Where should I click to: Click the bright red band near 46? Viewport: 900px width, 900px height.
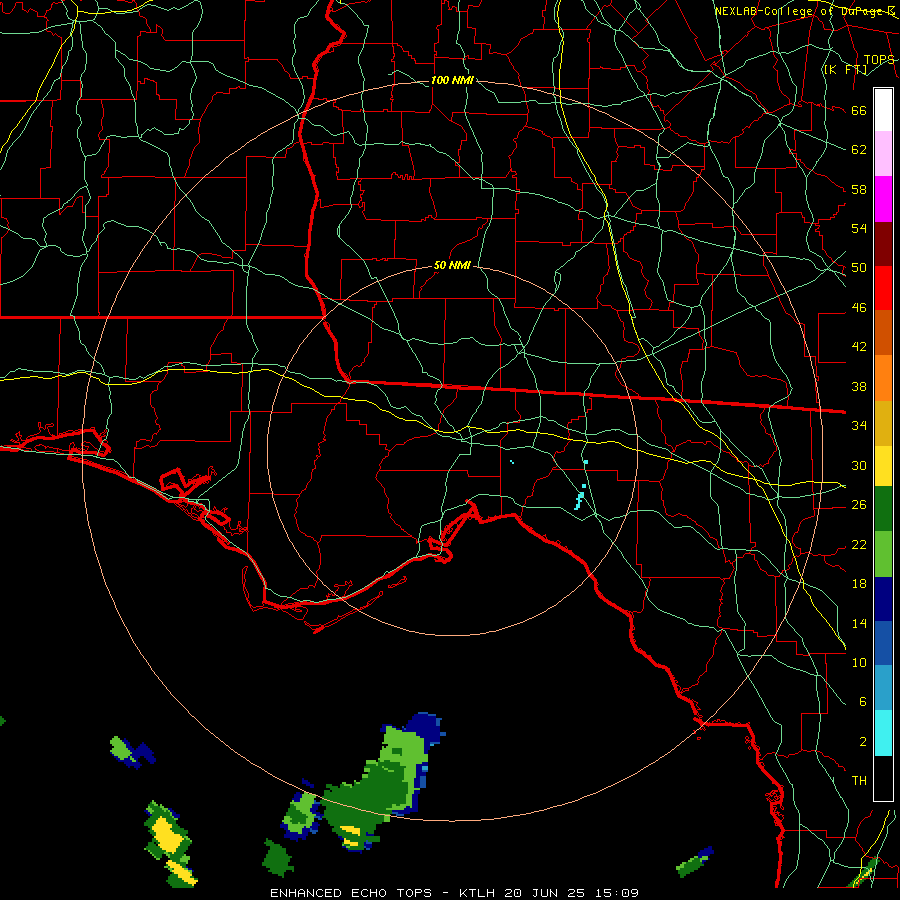tap(883, 288)
